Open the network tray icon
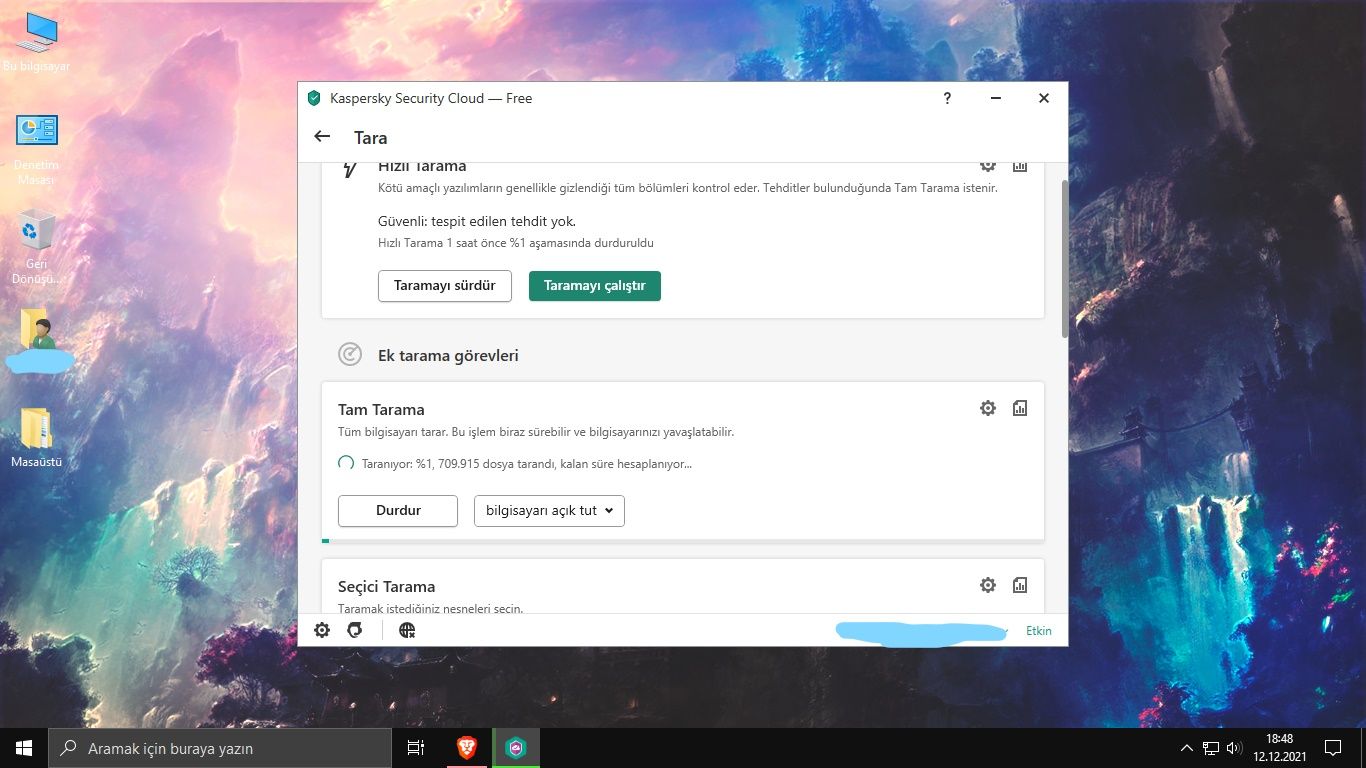The width and height of the screenshot is (1366, 768). coord(1211,748)
